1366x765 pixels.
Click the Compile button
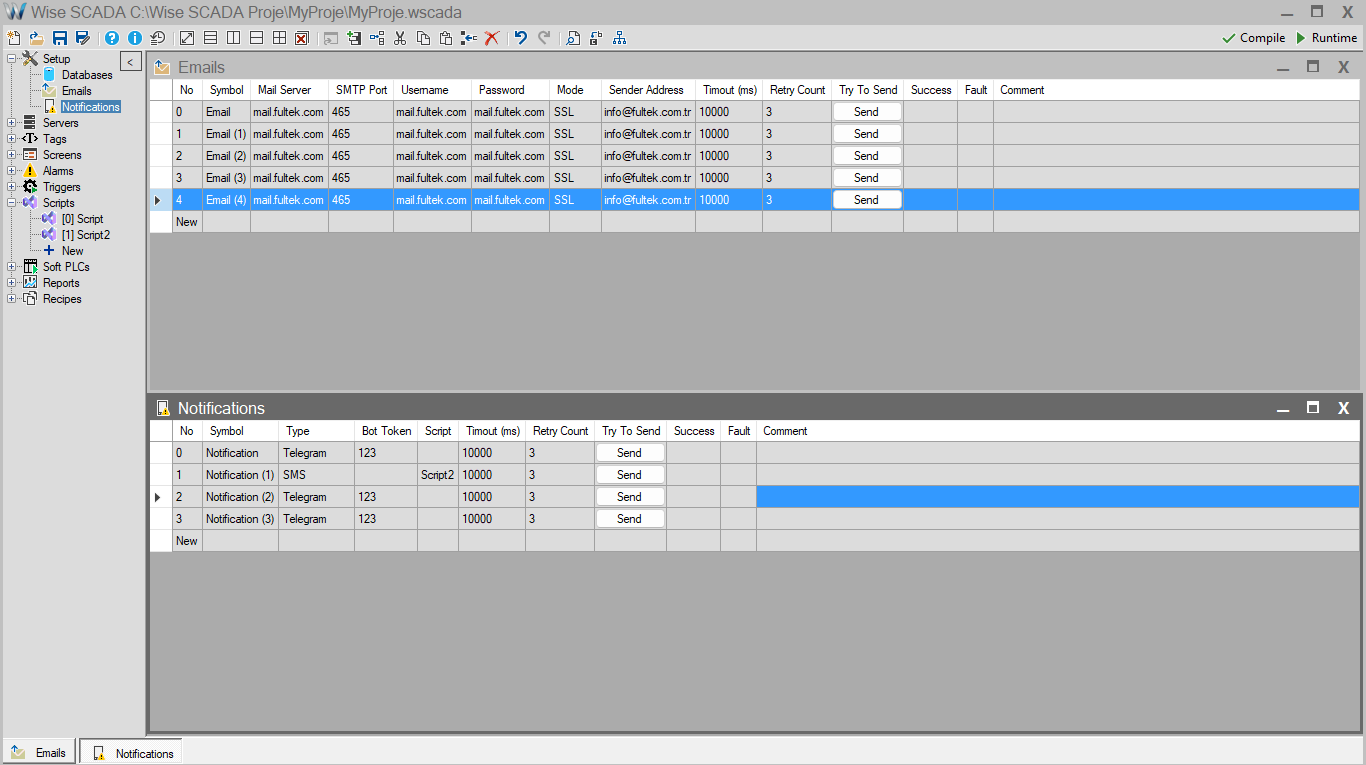pyautogui.click(x=1253, y=38)
